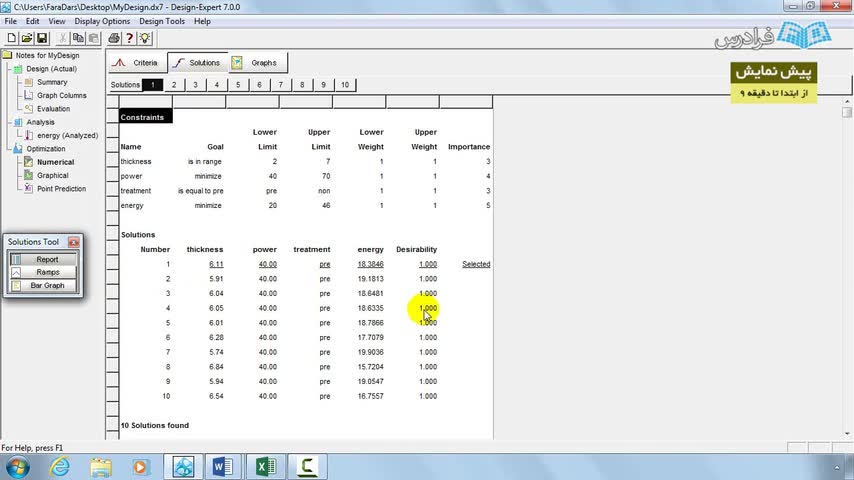The height and width of the screenshot is (480, 854).
Task: Click Ramps in Solutions Tool
Action: pyautogui.click(x=43, y=272)
